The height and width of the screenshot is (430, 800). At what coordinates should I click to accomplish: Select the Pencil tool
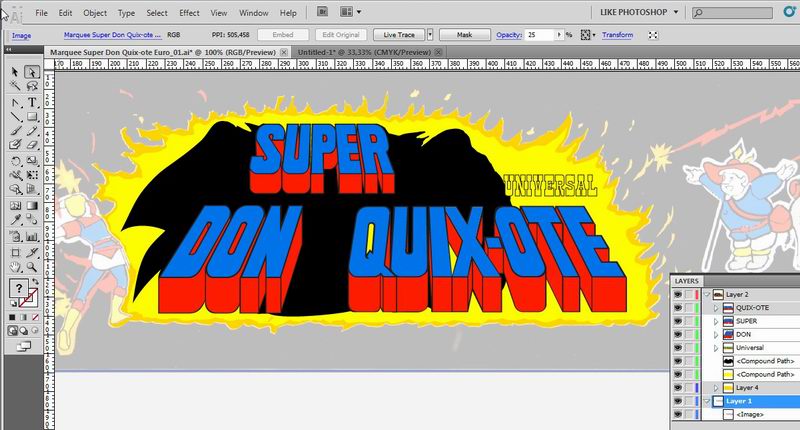[32, 131]
